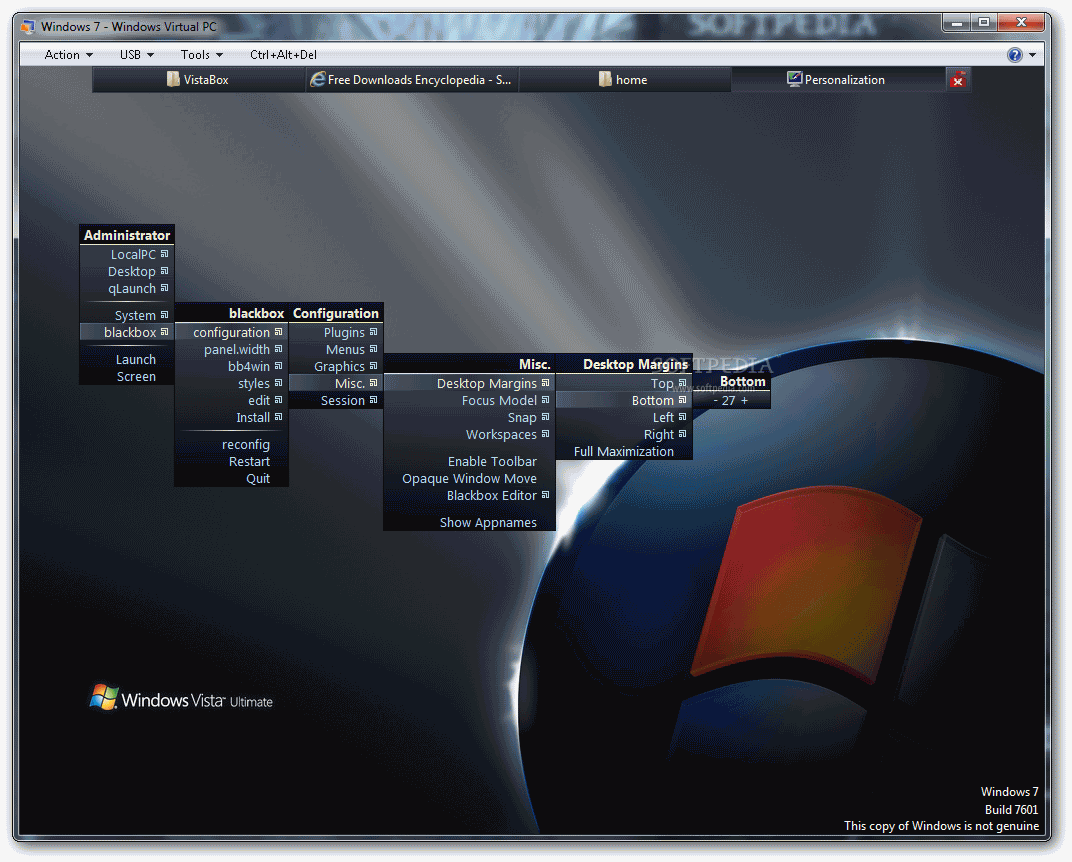Screen dimensions: 1072x862
Task: Open the Plugins submenu in Configuration
Action: coord(336,332)
